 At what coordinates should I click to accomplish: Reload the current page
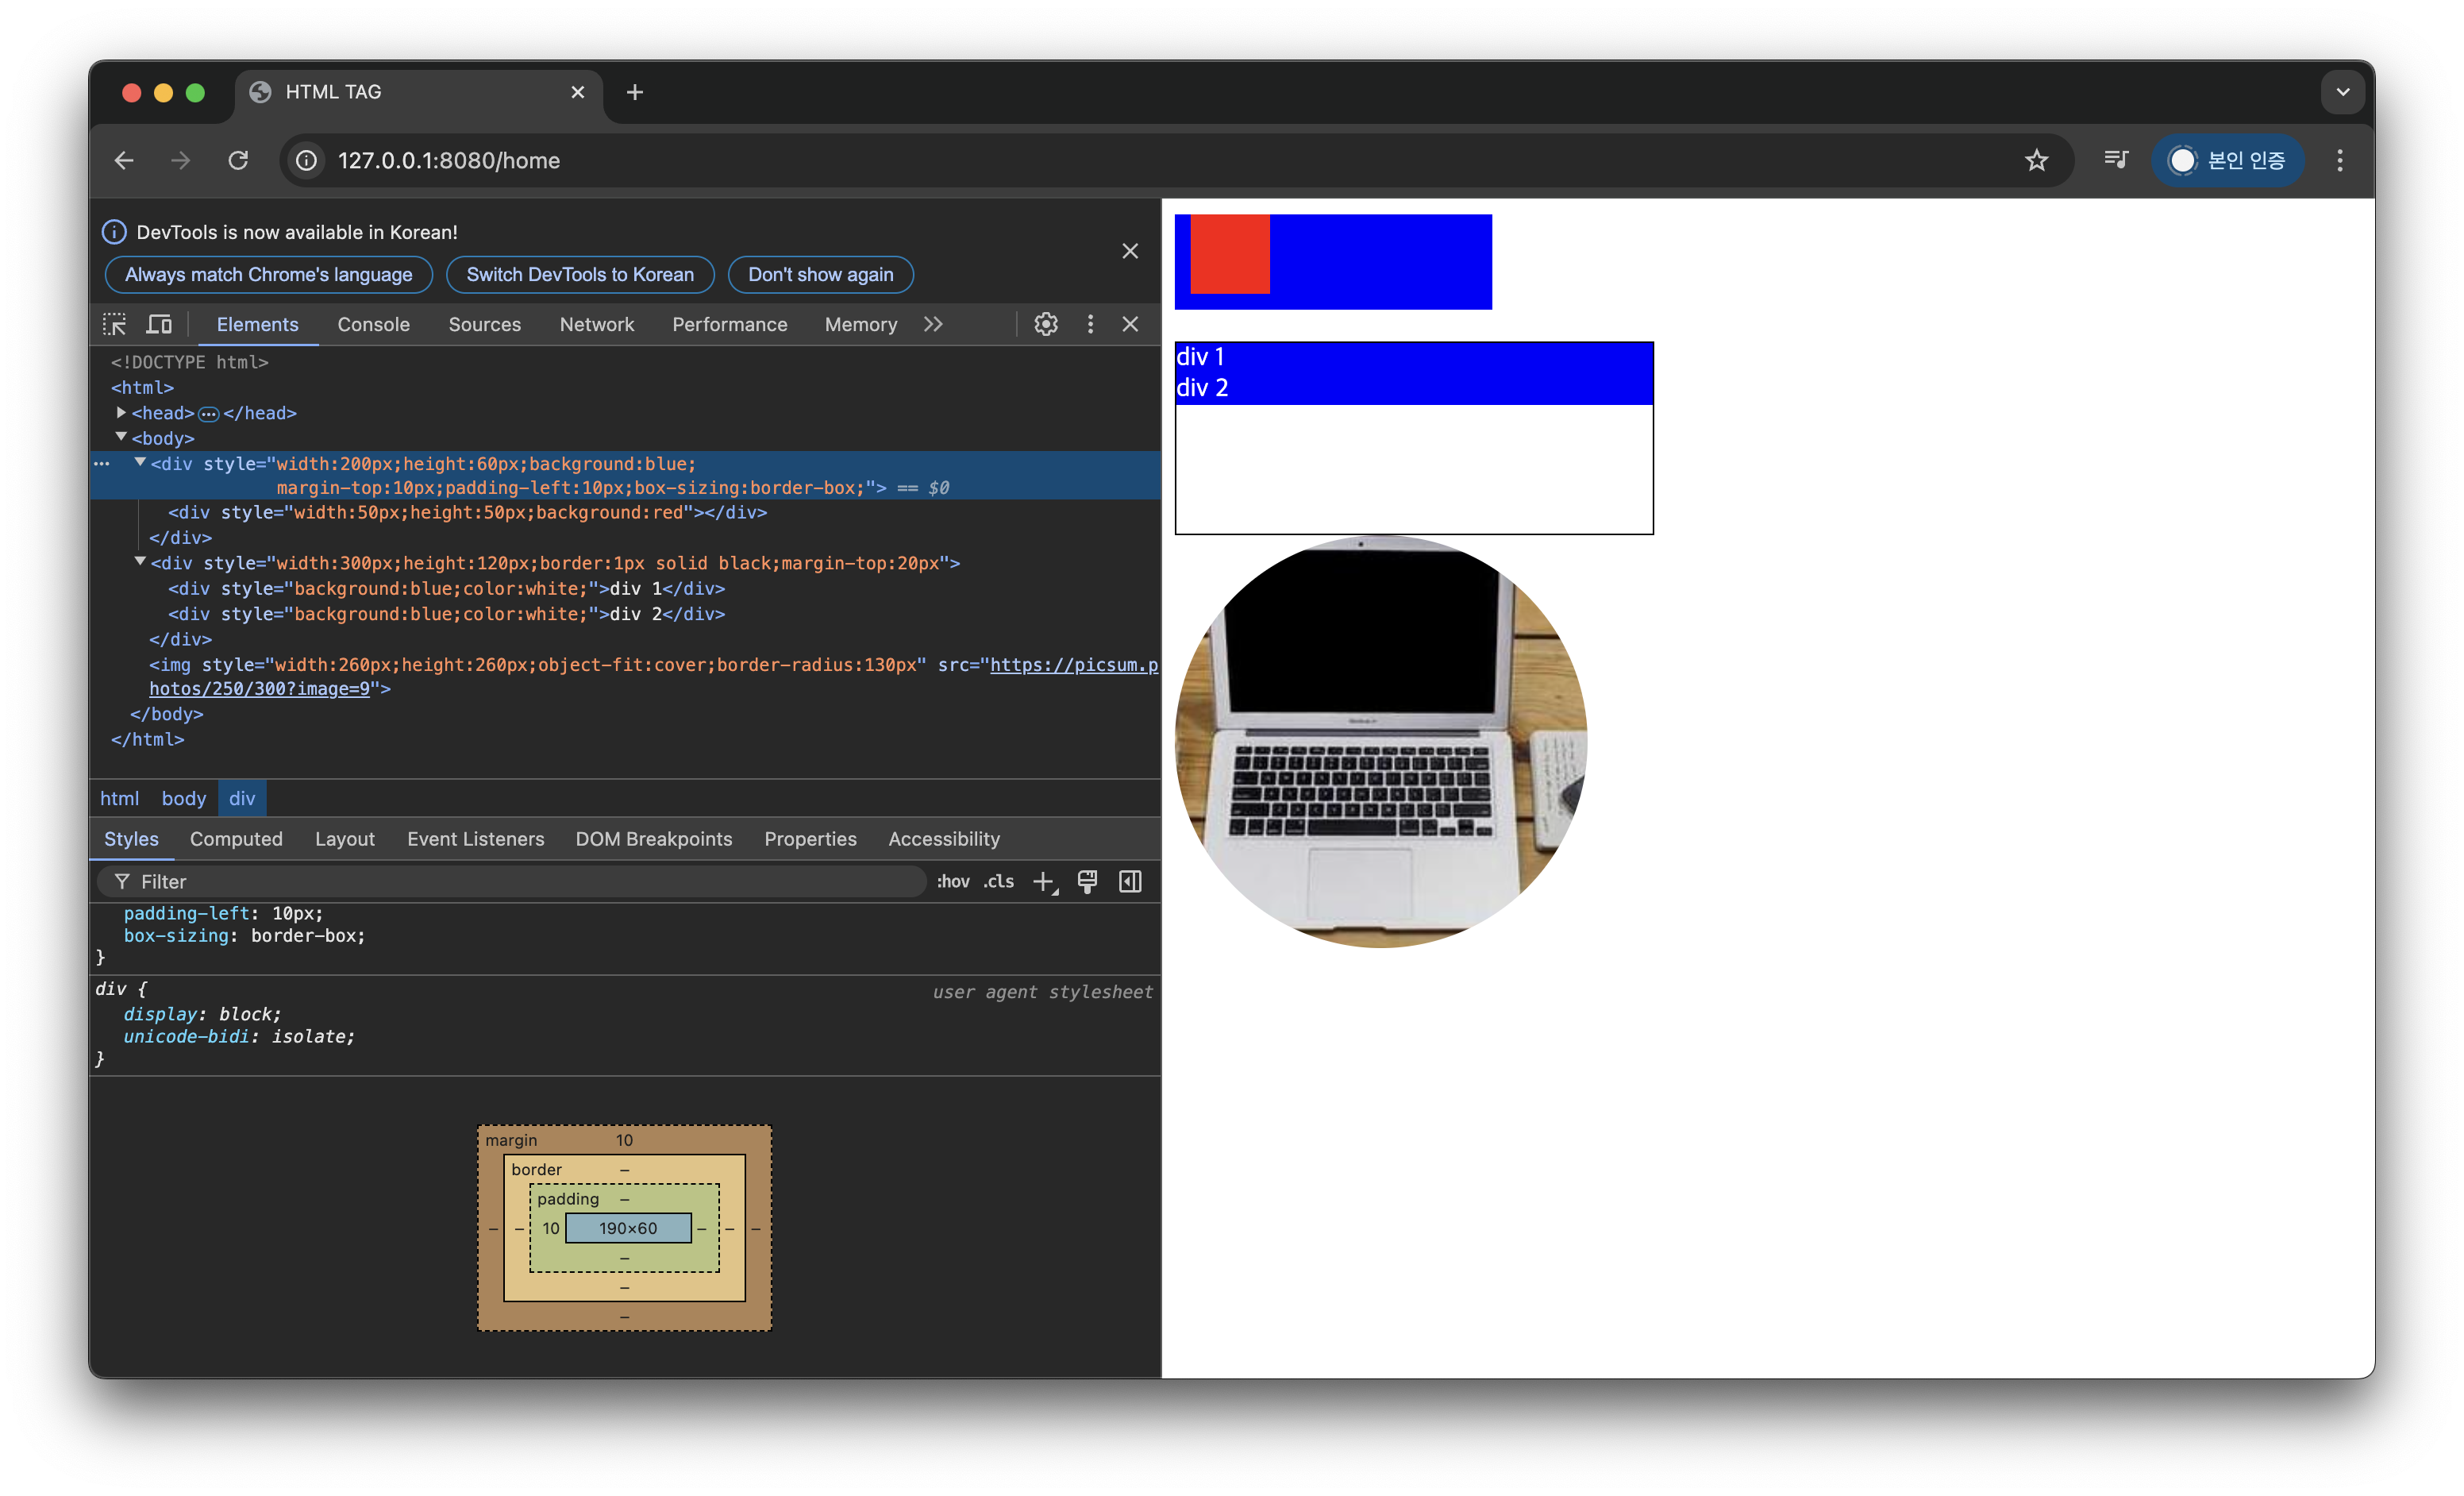tap(238, 160)
